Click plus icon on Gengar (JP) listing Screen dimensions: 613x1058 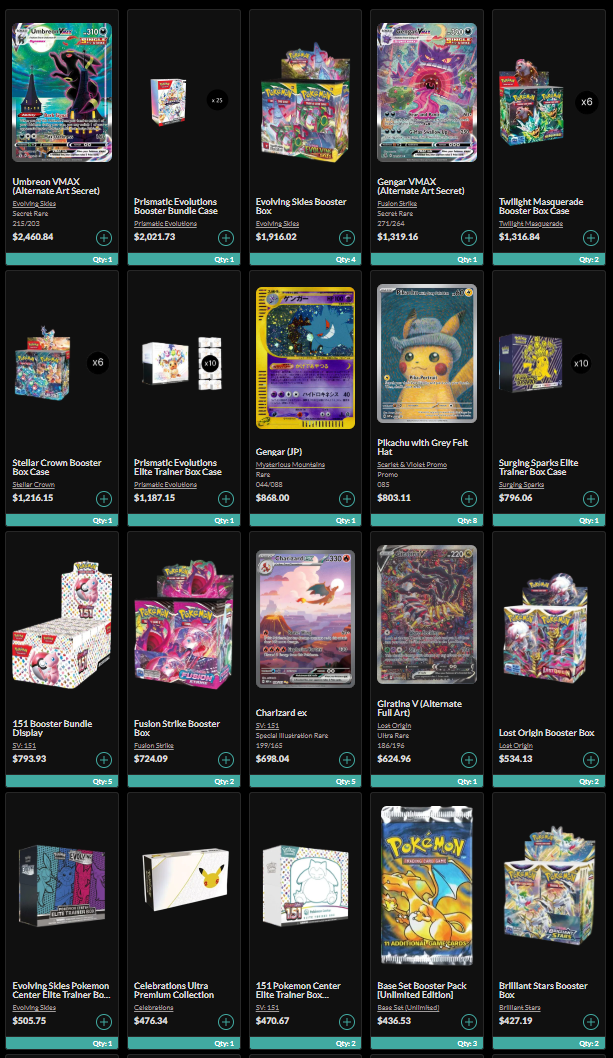coord(347,499)
